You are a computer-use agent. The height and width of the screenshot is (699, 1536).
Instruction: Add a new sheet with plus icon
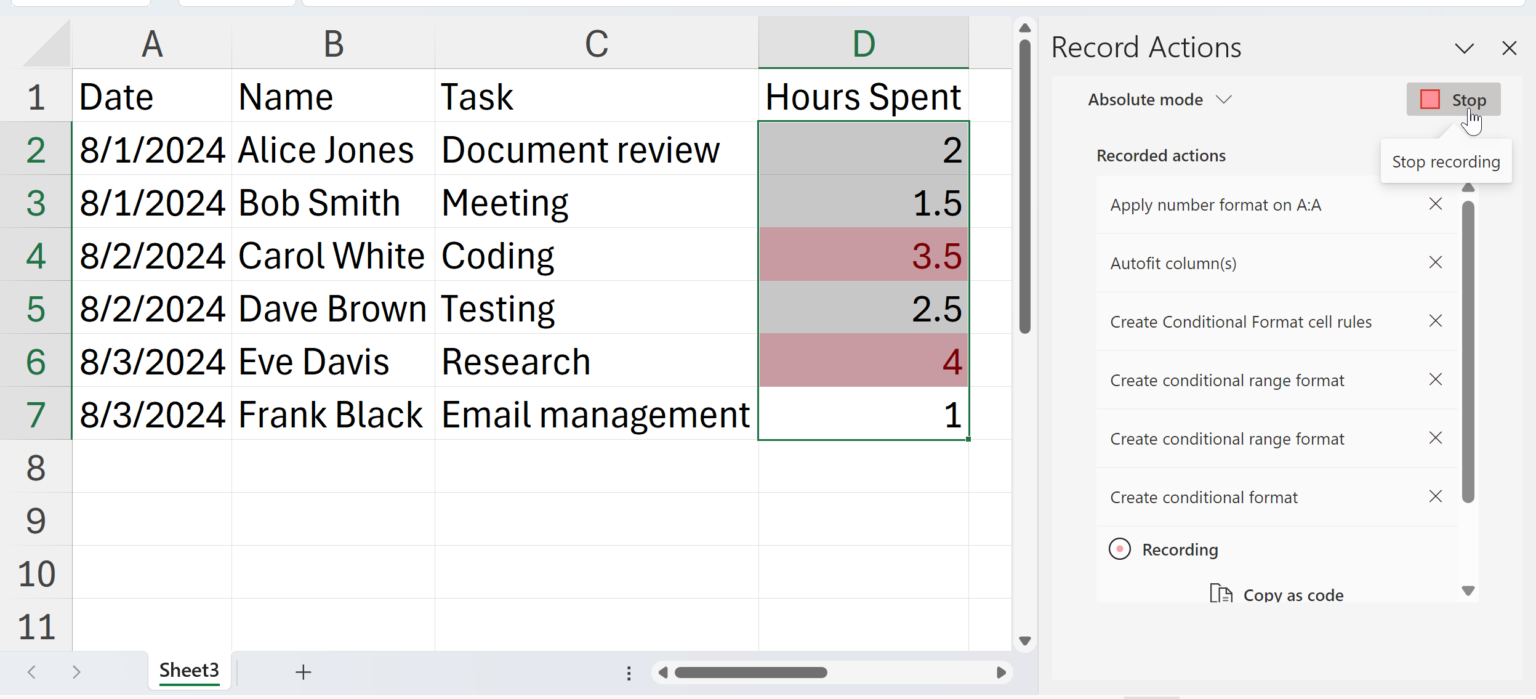(x=303, y=672)
